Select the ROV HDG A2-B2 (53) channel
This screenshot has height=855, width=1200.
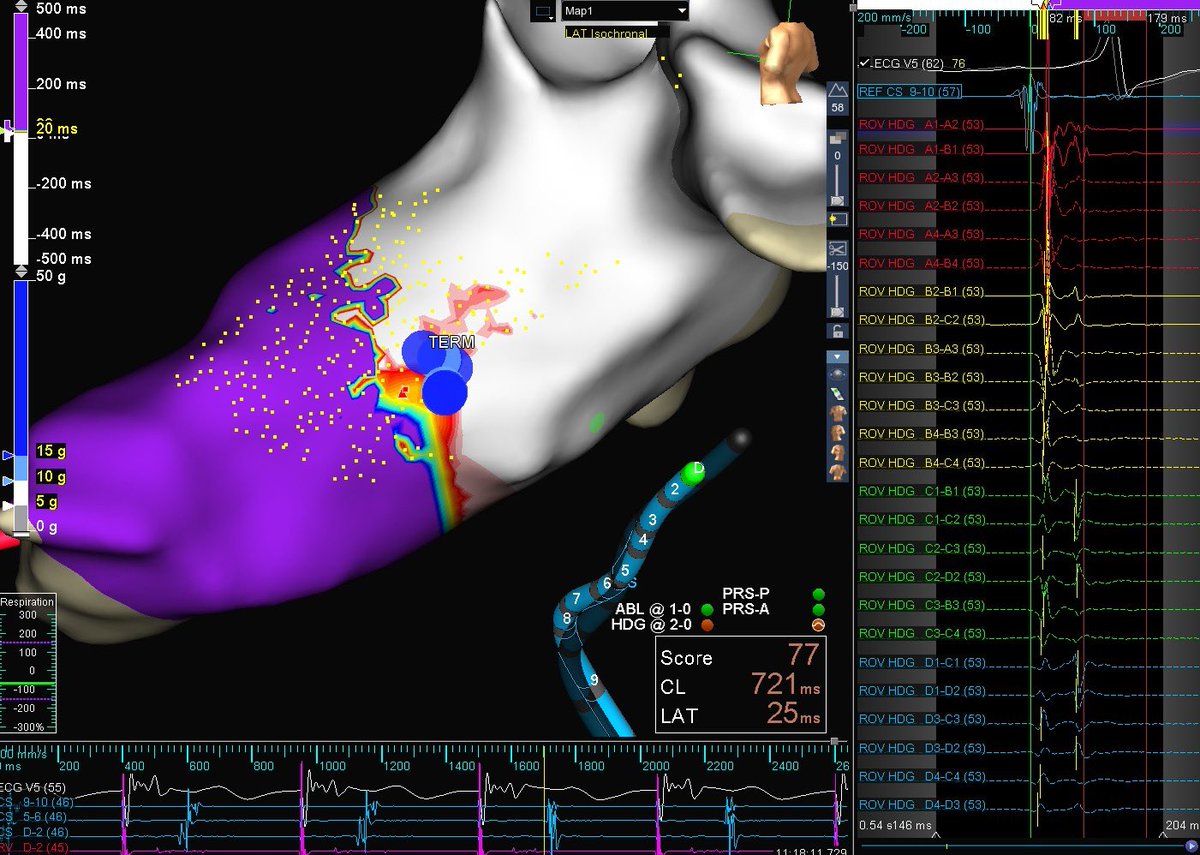tap(920, 205)
